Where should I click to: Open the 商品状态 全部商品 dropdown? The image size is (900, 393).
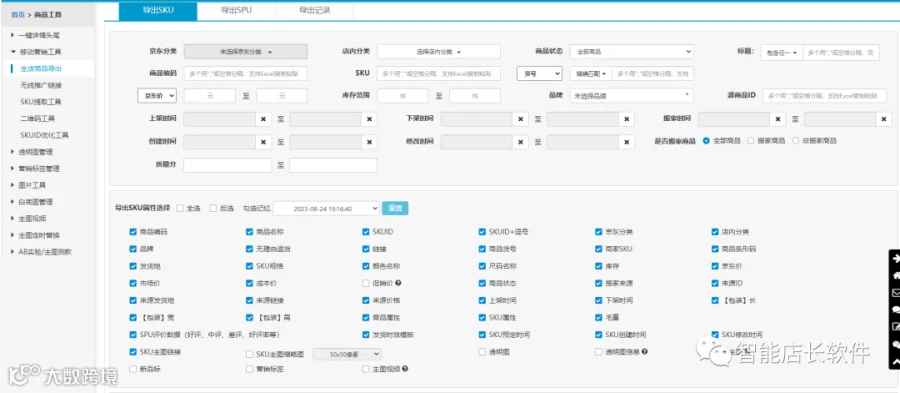[631, 52]
